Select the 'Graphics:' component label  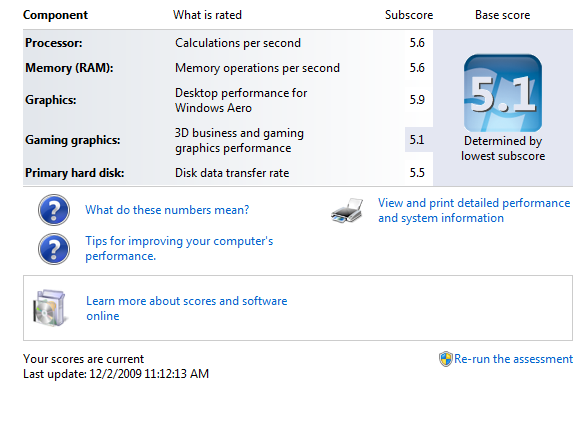click(x=51, y=100)
